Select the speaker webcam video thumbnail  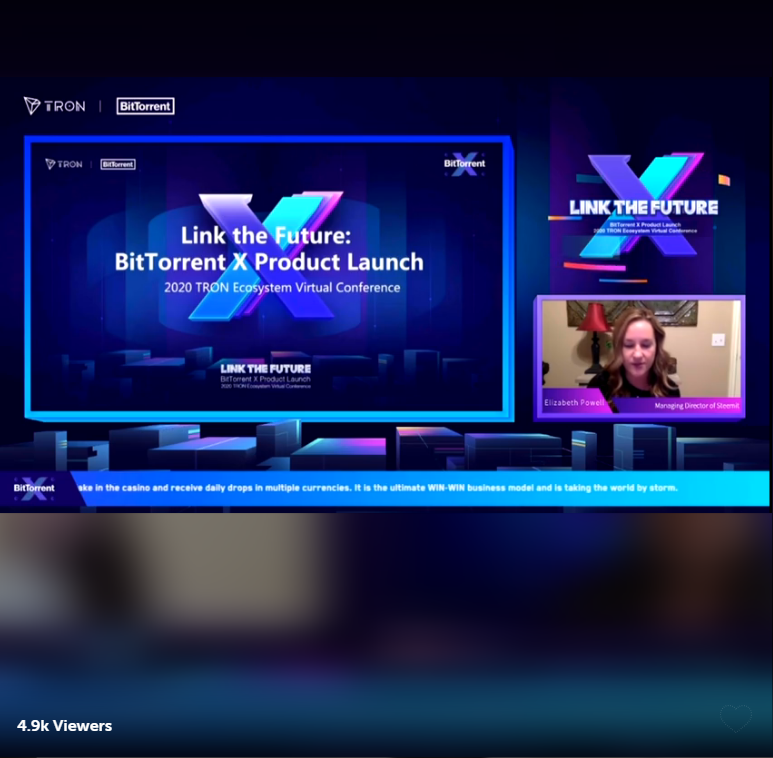[x=640, y=358]
